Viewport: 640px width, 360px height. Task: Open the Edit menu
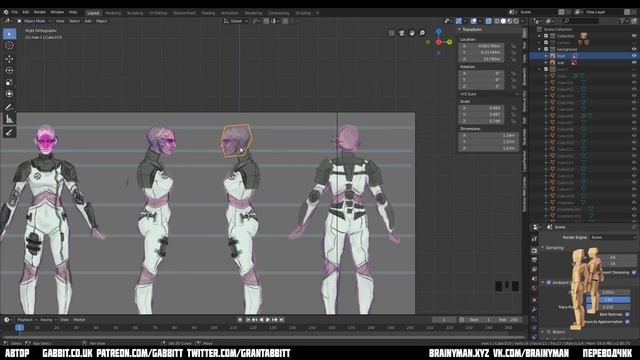click(26, 12)
